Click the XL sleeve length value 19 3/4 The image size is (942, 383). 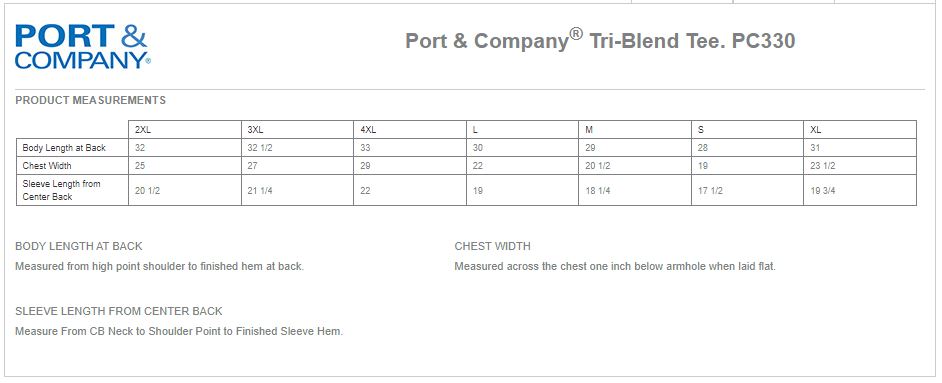pyautogui.click(x=822, y=191)
